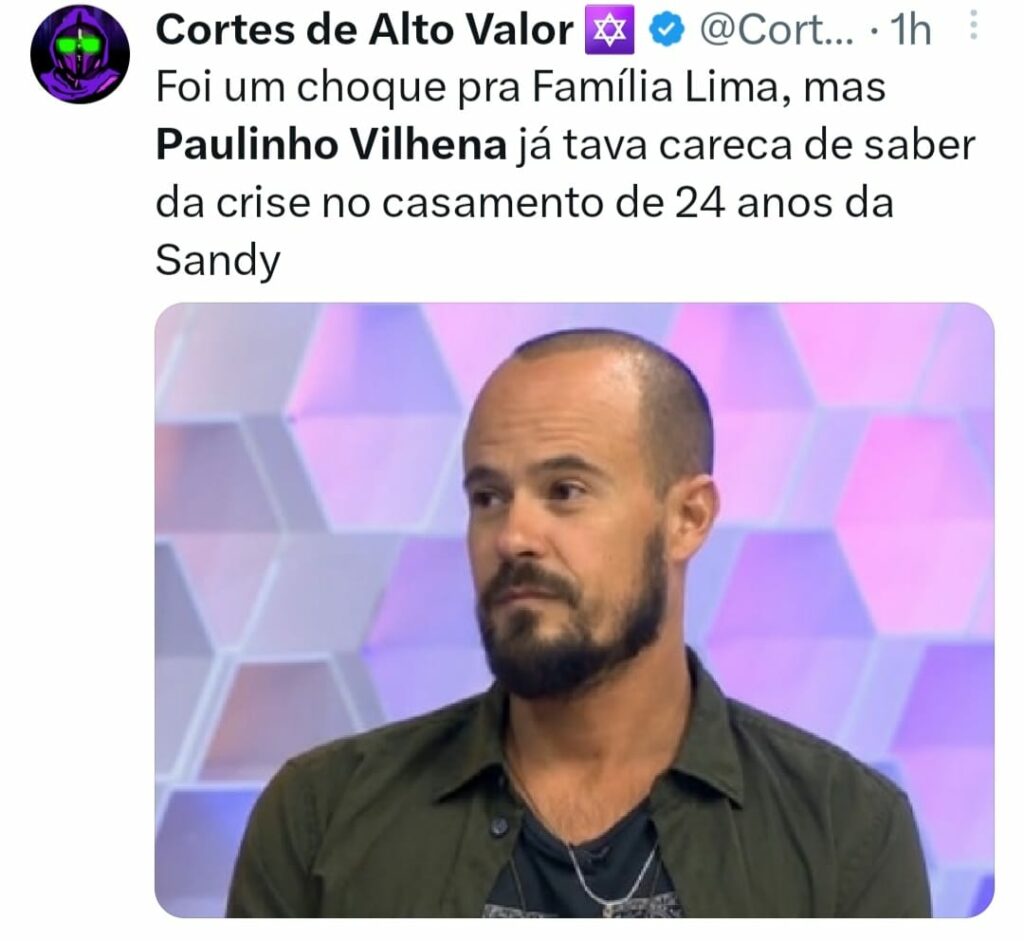This screenshot has width=1024, height=941.
Task: Click the blue verified checkmark badge
Action: (666, 30)
